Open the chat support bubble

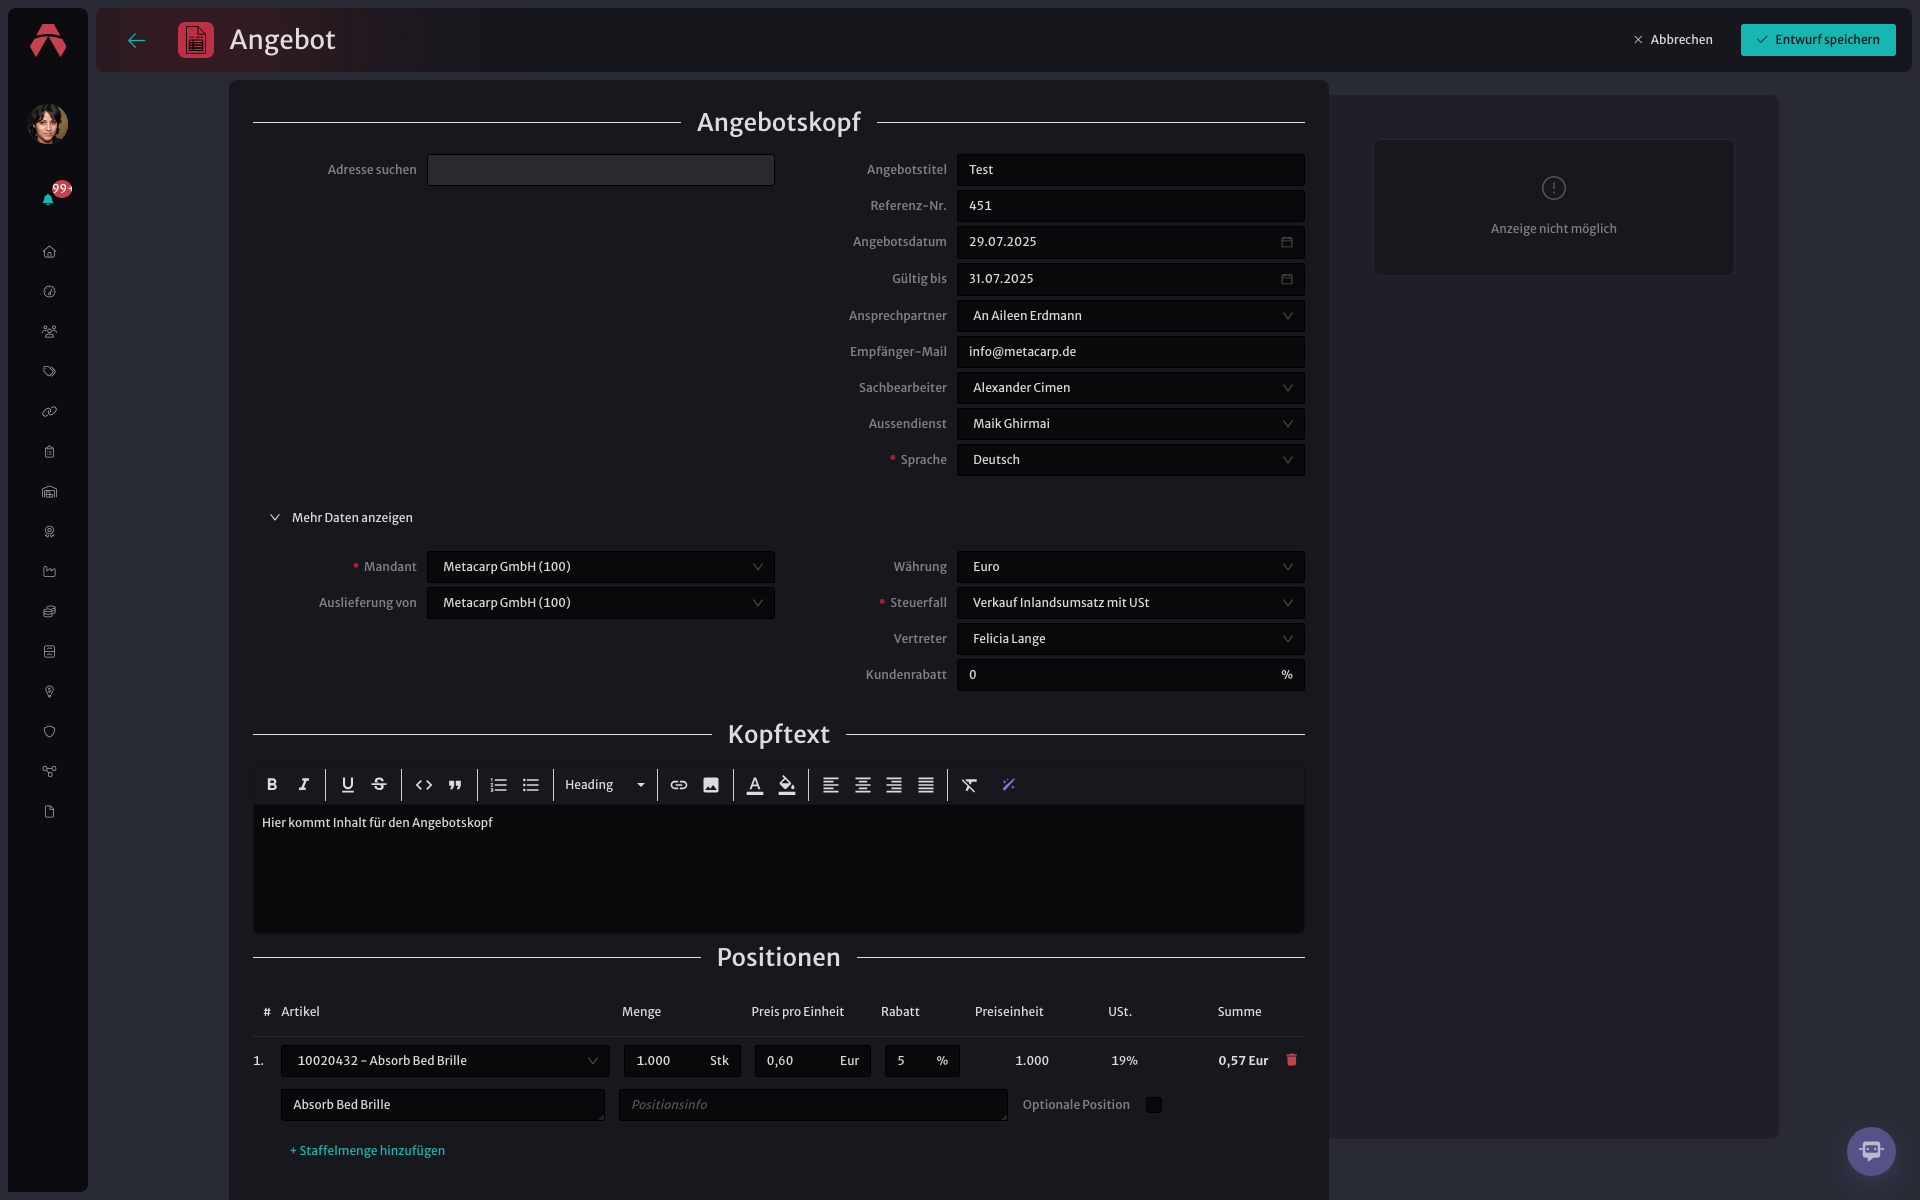tap(1871, 1151)
